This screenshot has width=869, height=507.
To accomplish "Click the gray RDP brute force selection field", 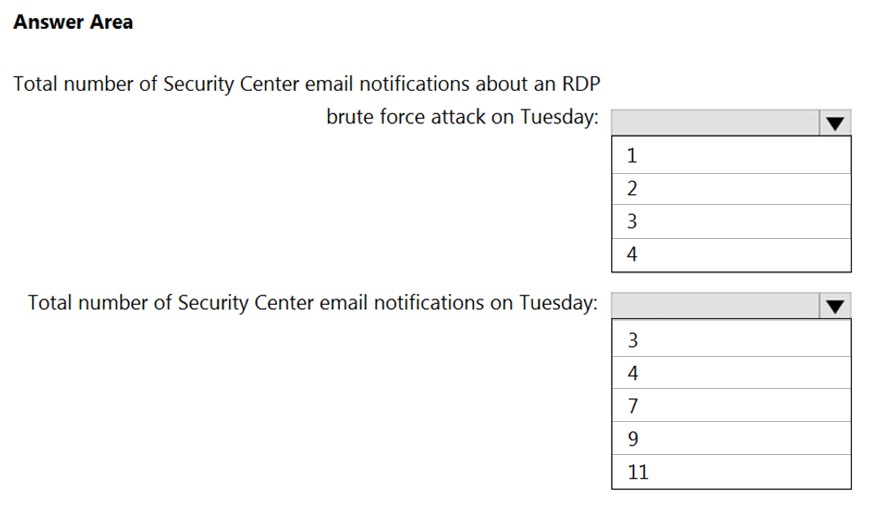I will pos(714,123).
